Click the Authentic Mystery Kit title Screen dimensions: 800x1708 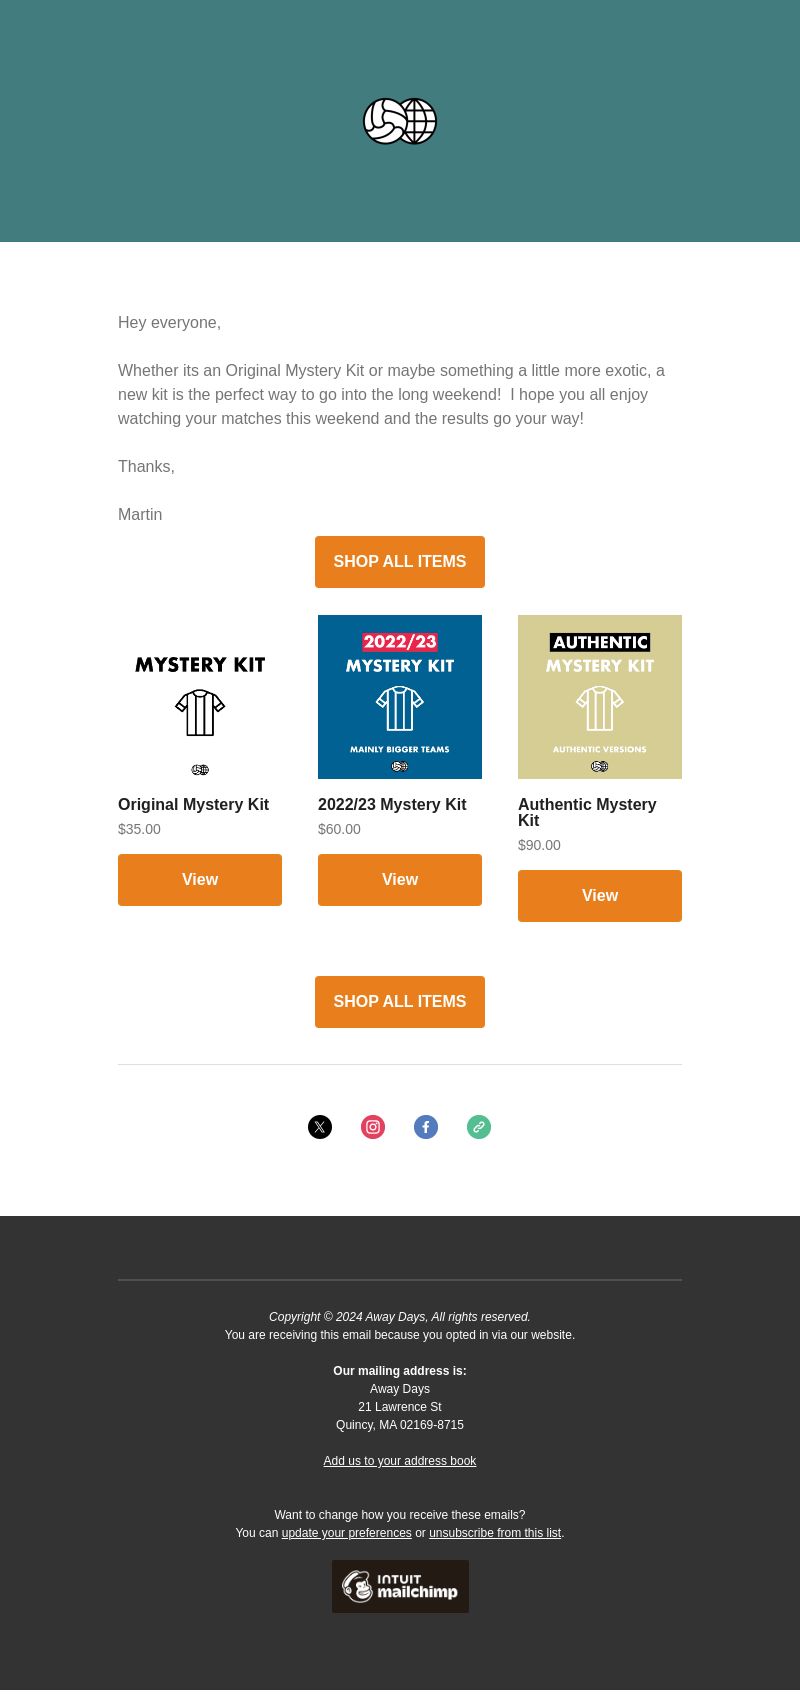587,813
